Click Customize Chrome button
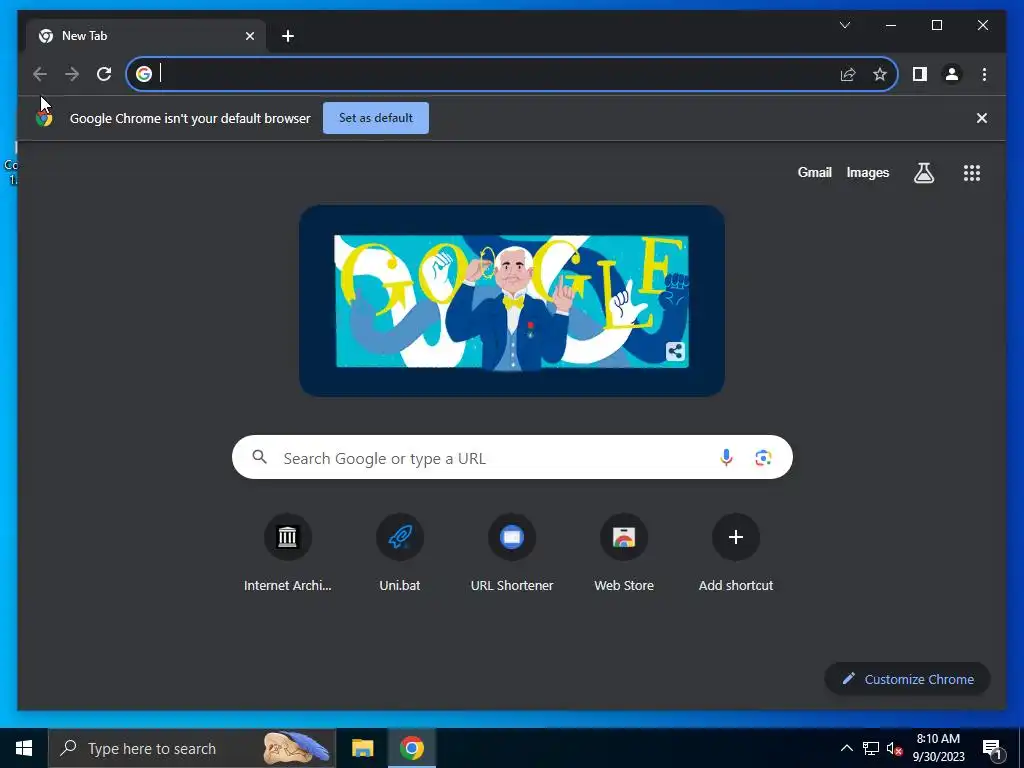Screen dimensions: 1024x768 tap(908, 679)
